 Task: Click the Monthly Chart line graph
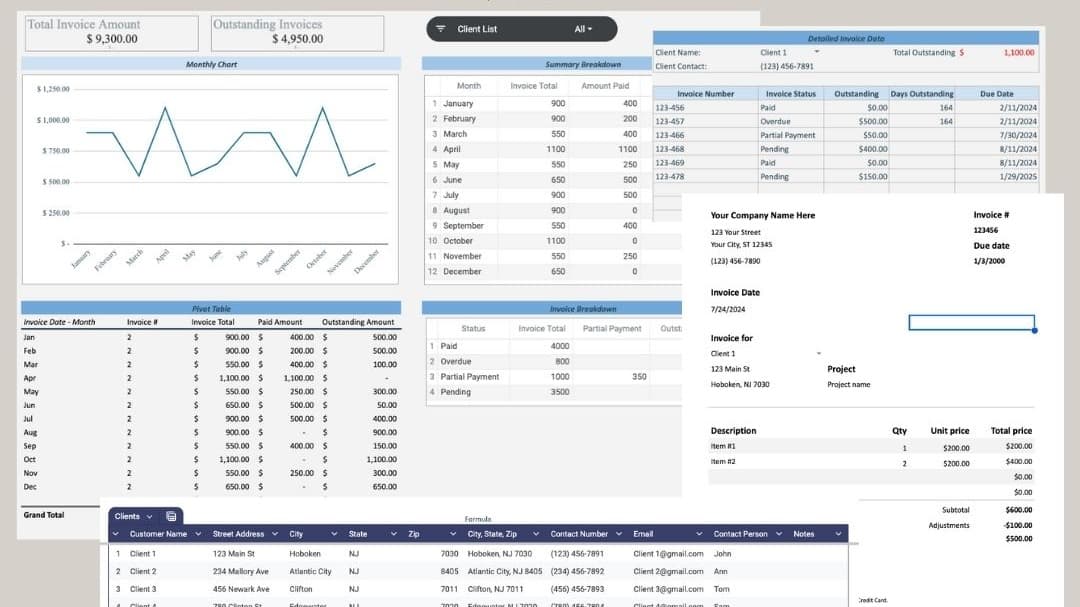pyautogui.click(x=210, y=179)
